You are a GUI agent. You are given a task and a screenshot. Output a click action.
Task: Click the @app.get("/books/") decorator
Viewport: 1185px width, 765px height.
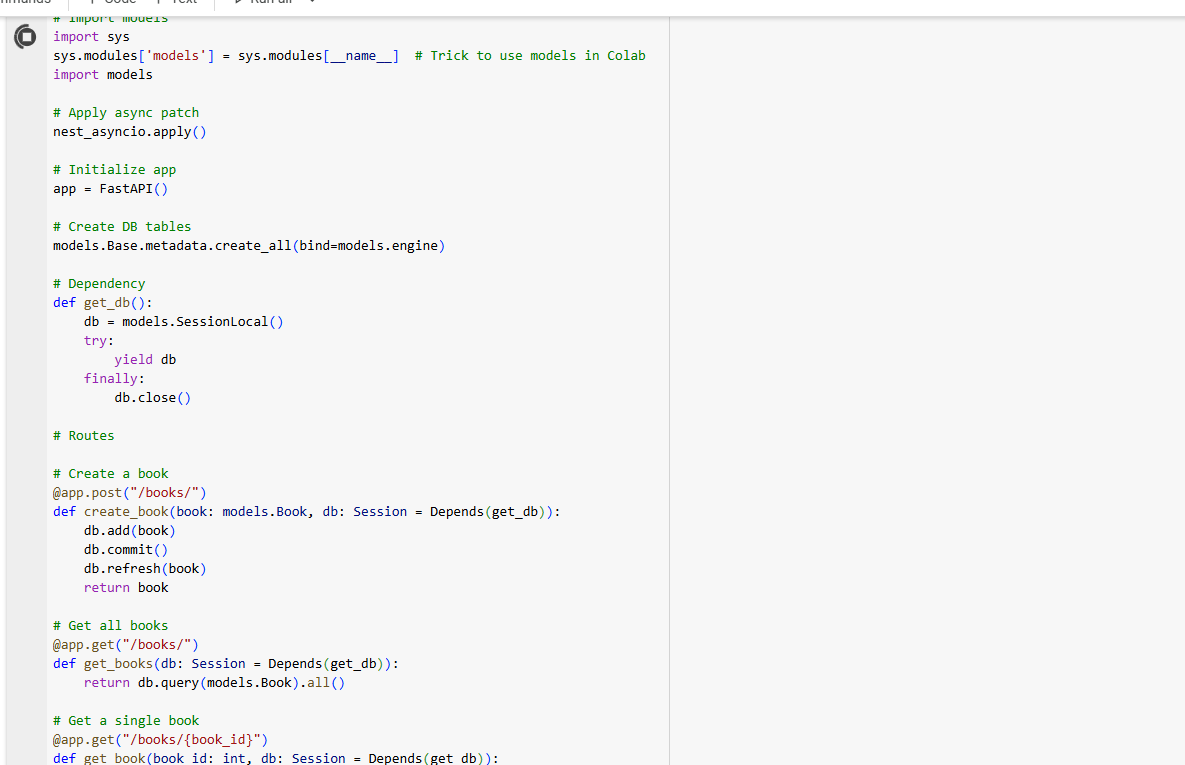pyautogui.click(x=125, y=645)
